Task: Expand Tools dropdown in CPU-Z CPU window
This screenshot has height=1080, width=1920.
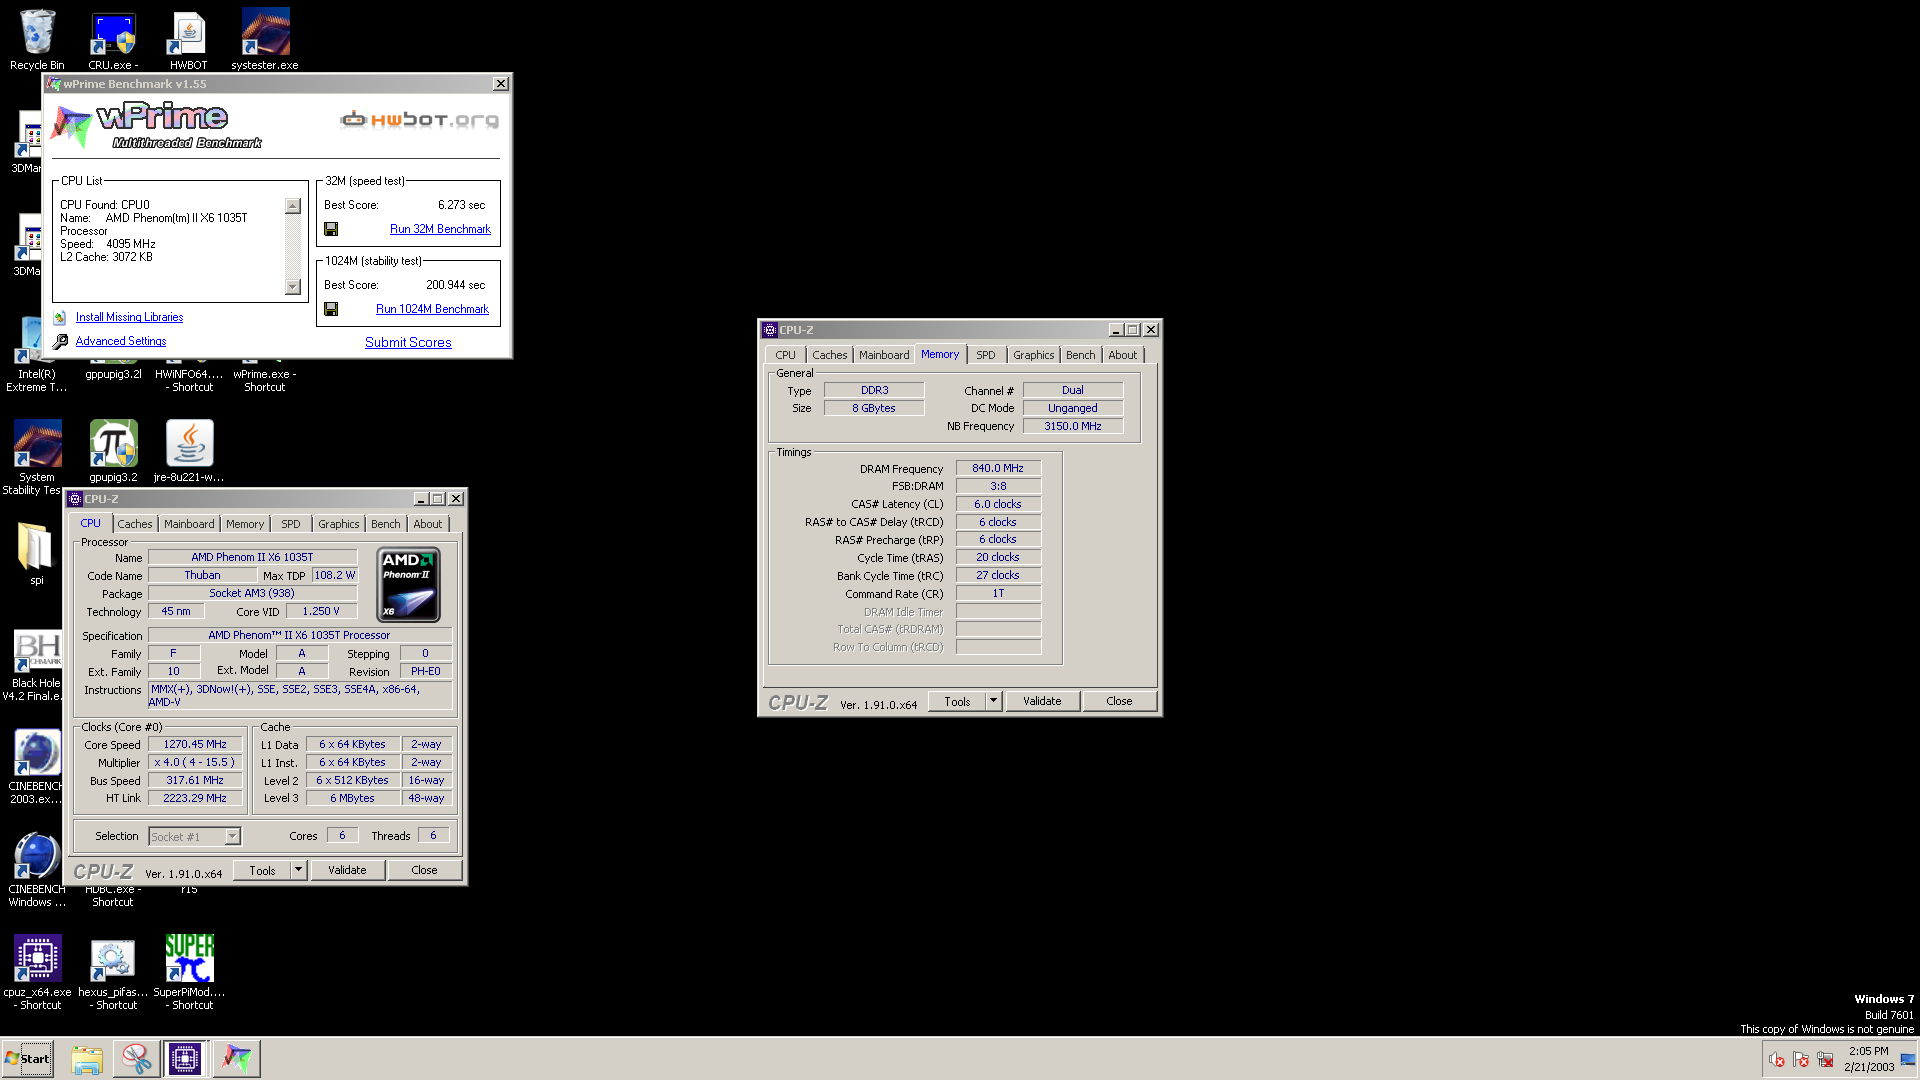Action: [298, 870]
